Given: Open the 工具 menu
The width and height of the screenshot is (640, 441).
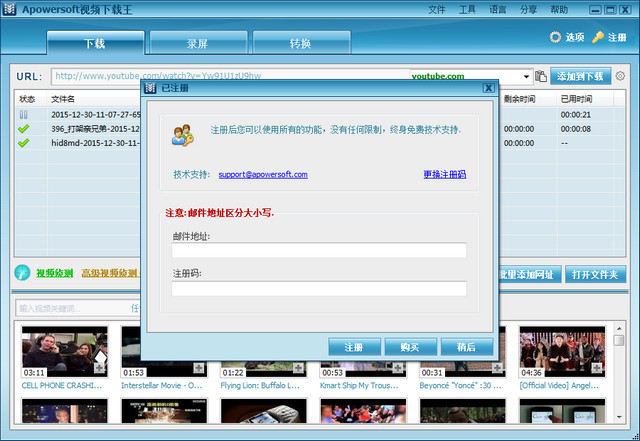Looking at the screenshot, I should (x=467, y=9).
